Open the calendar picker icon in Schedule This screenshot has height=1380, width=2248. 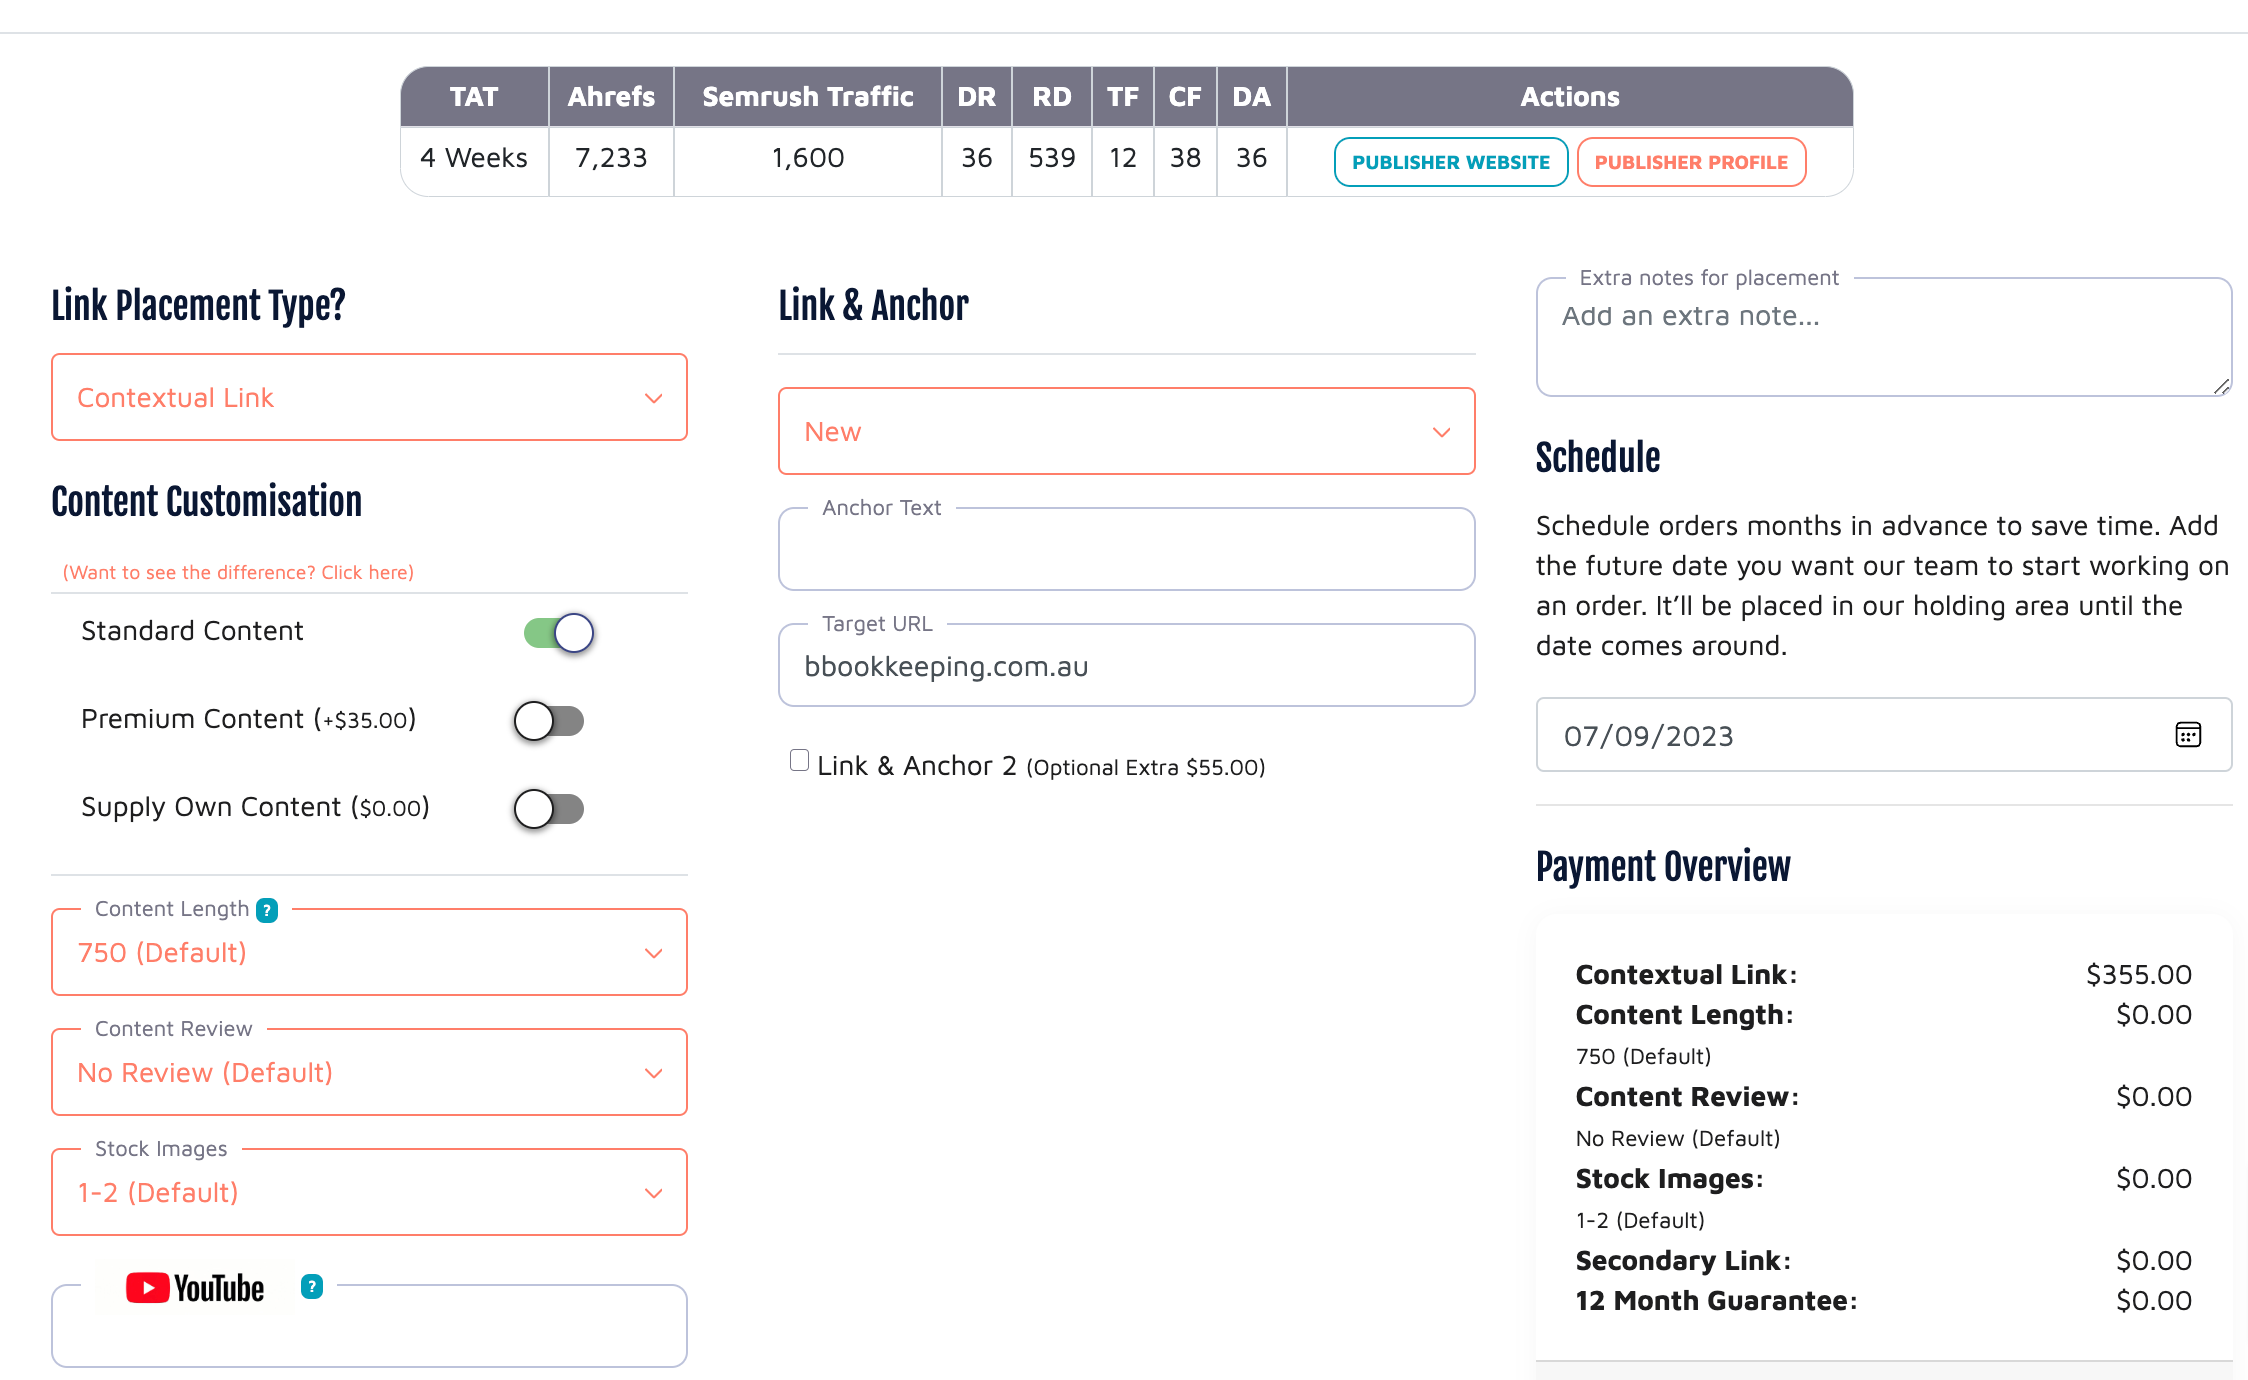2187,735
